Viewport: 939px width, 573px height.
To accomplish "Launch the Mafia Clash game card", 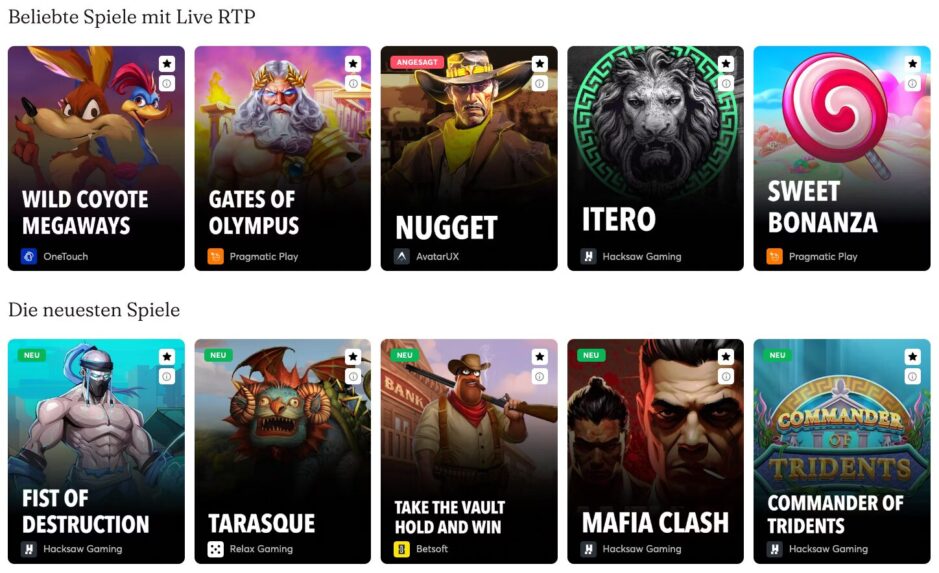I will point(655,451).
